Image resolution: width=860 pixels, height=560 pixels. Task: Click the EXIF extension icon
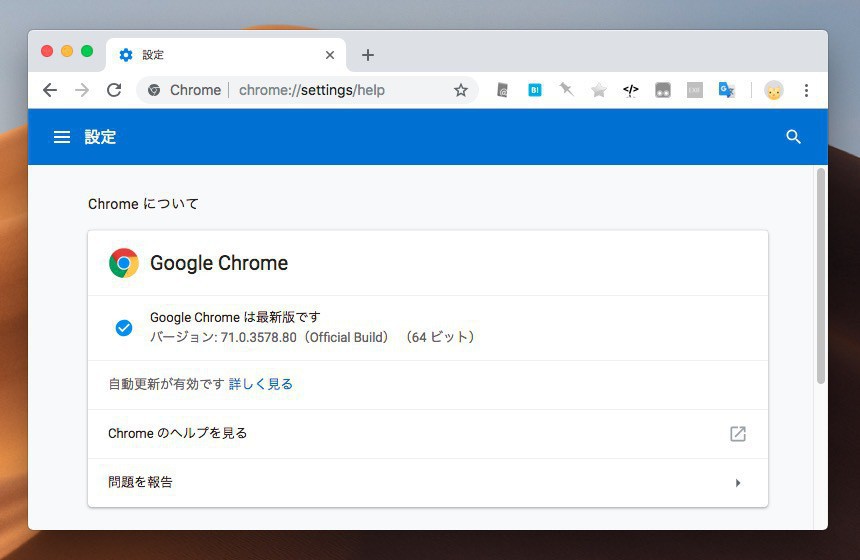click(694, 90)
